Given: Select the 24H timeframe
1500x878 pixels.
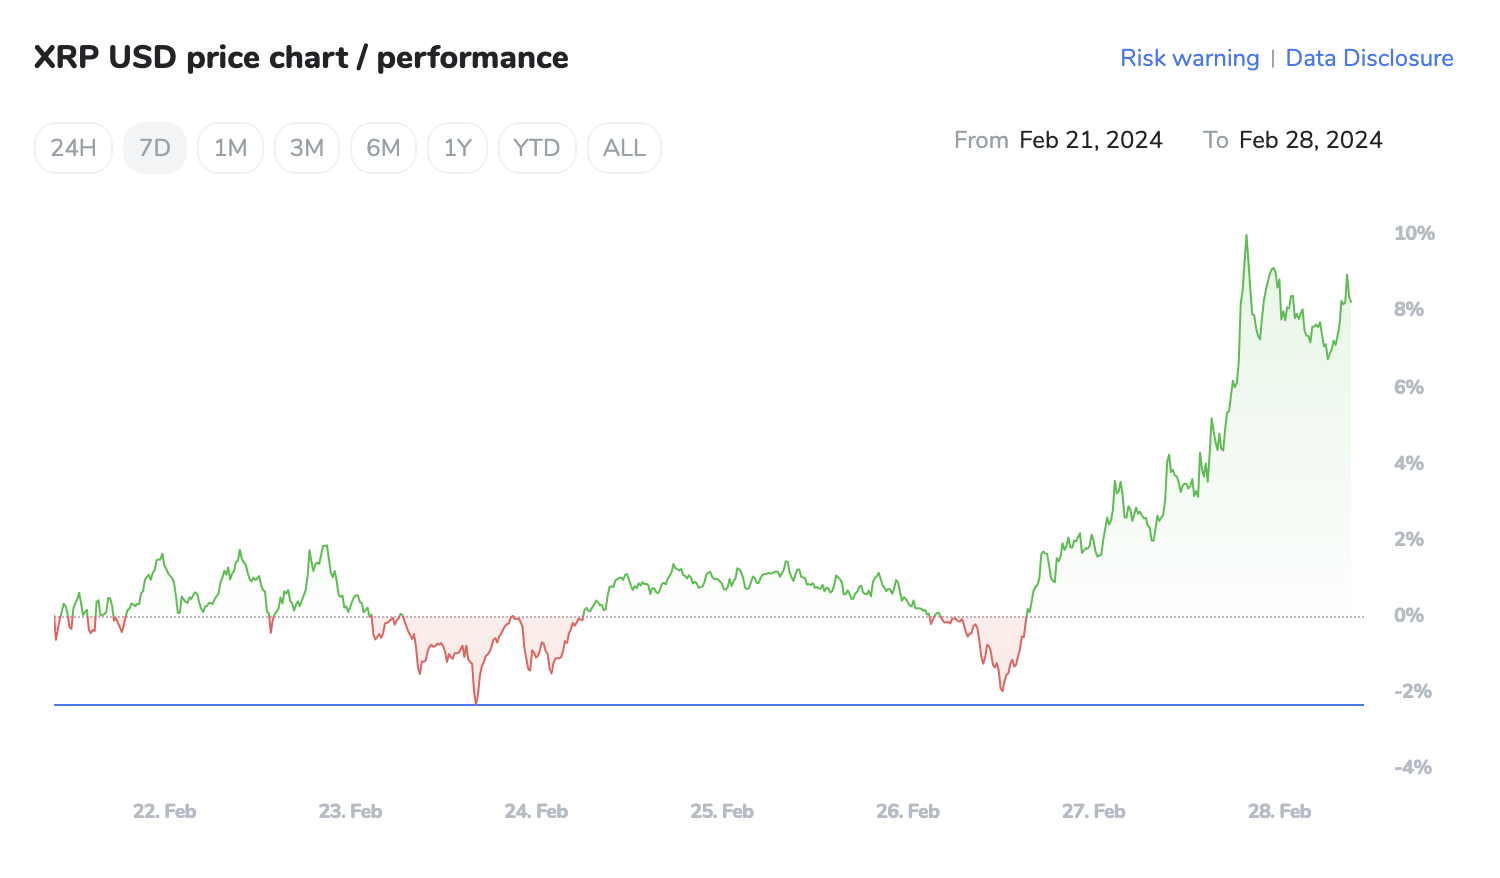Looking at the screenshot, I should click(x=73, y=147).
